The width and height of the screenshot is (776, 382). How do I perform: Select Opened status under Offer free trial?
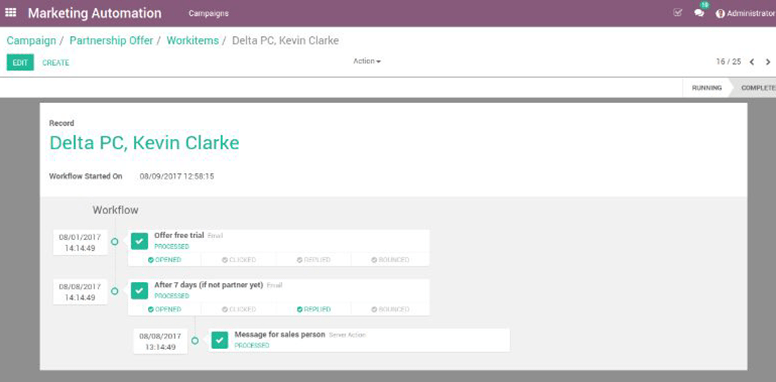click(x=165, y=260)
